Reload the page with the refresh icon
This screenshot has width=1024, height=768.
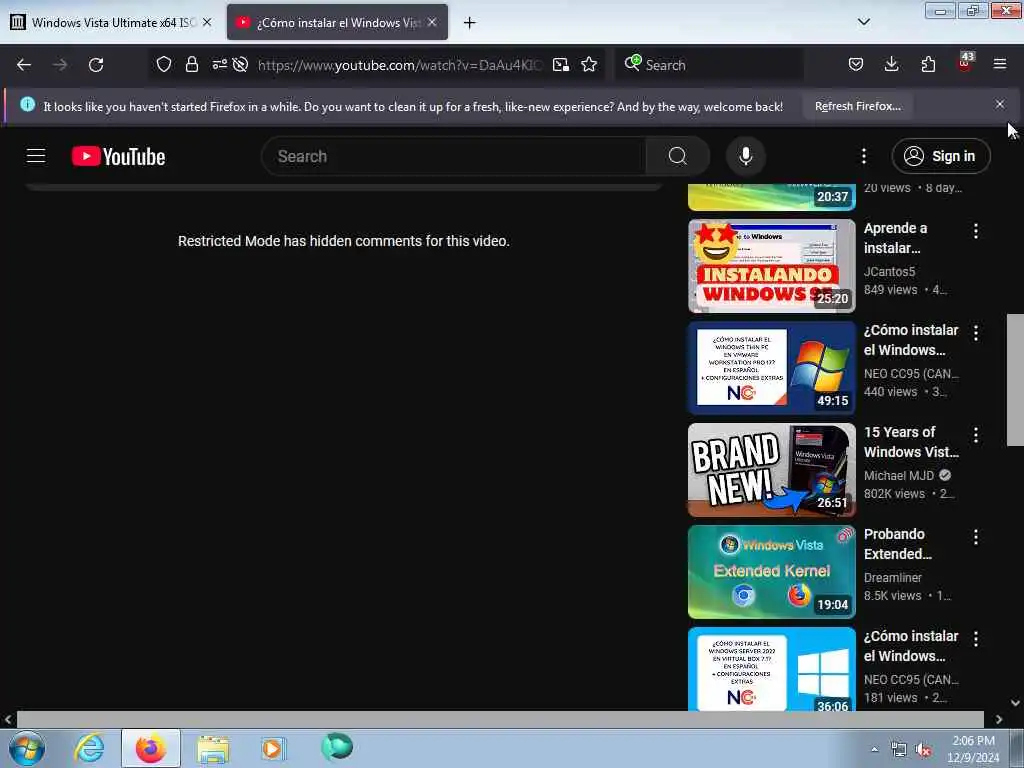[x=96, y=65]
